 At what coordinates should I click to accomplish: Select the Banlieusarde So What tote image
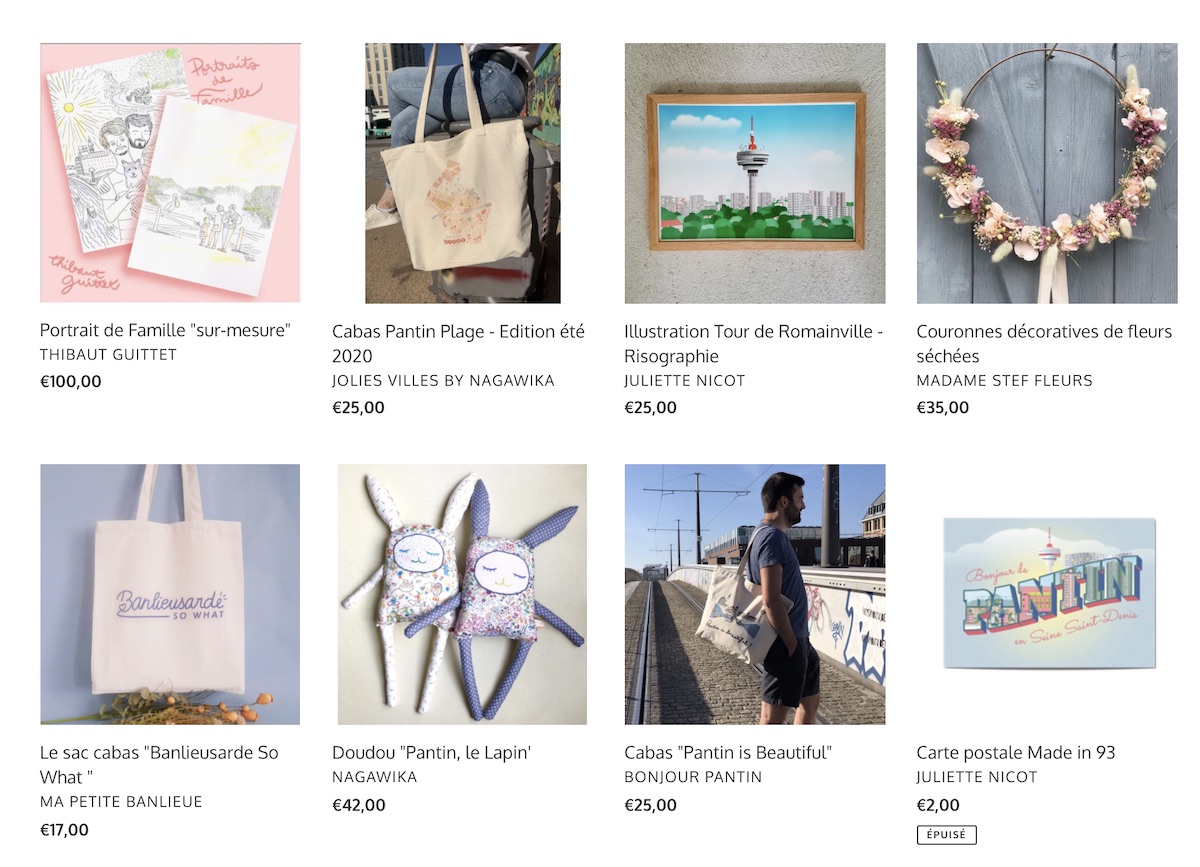point(170,594)
